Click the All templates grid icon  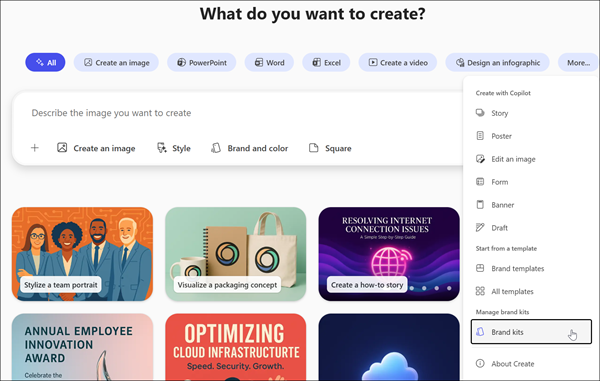coord(480,291)
